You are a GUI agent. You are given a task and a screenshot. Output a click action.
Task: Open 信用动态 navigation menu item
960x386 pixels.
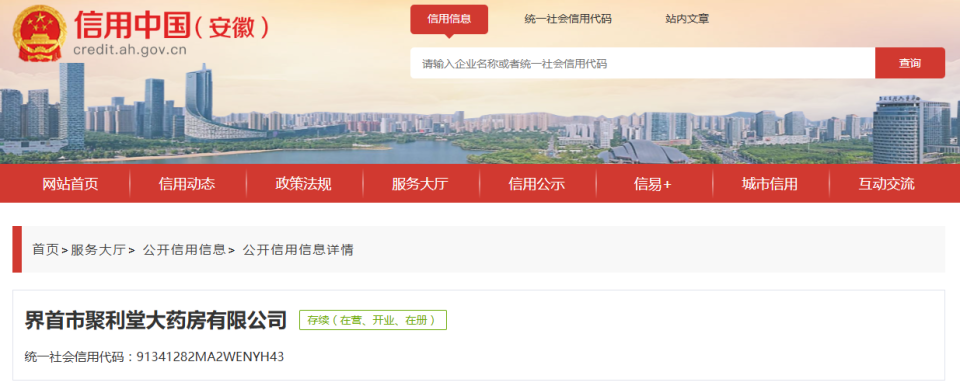point(187,183)
